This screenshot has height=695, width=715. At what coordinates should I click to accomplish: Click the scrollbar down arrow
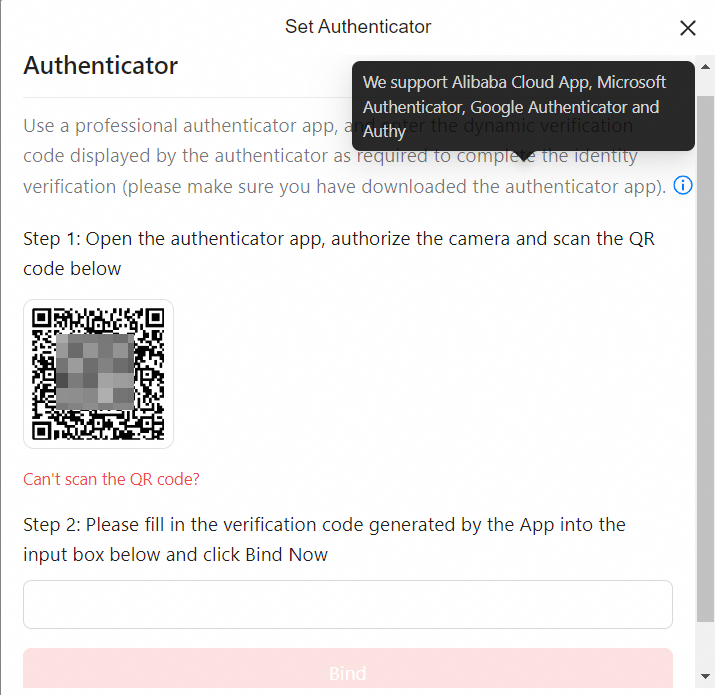tap(705, 676)
